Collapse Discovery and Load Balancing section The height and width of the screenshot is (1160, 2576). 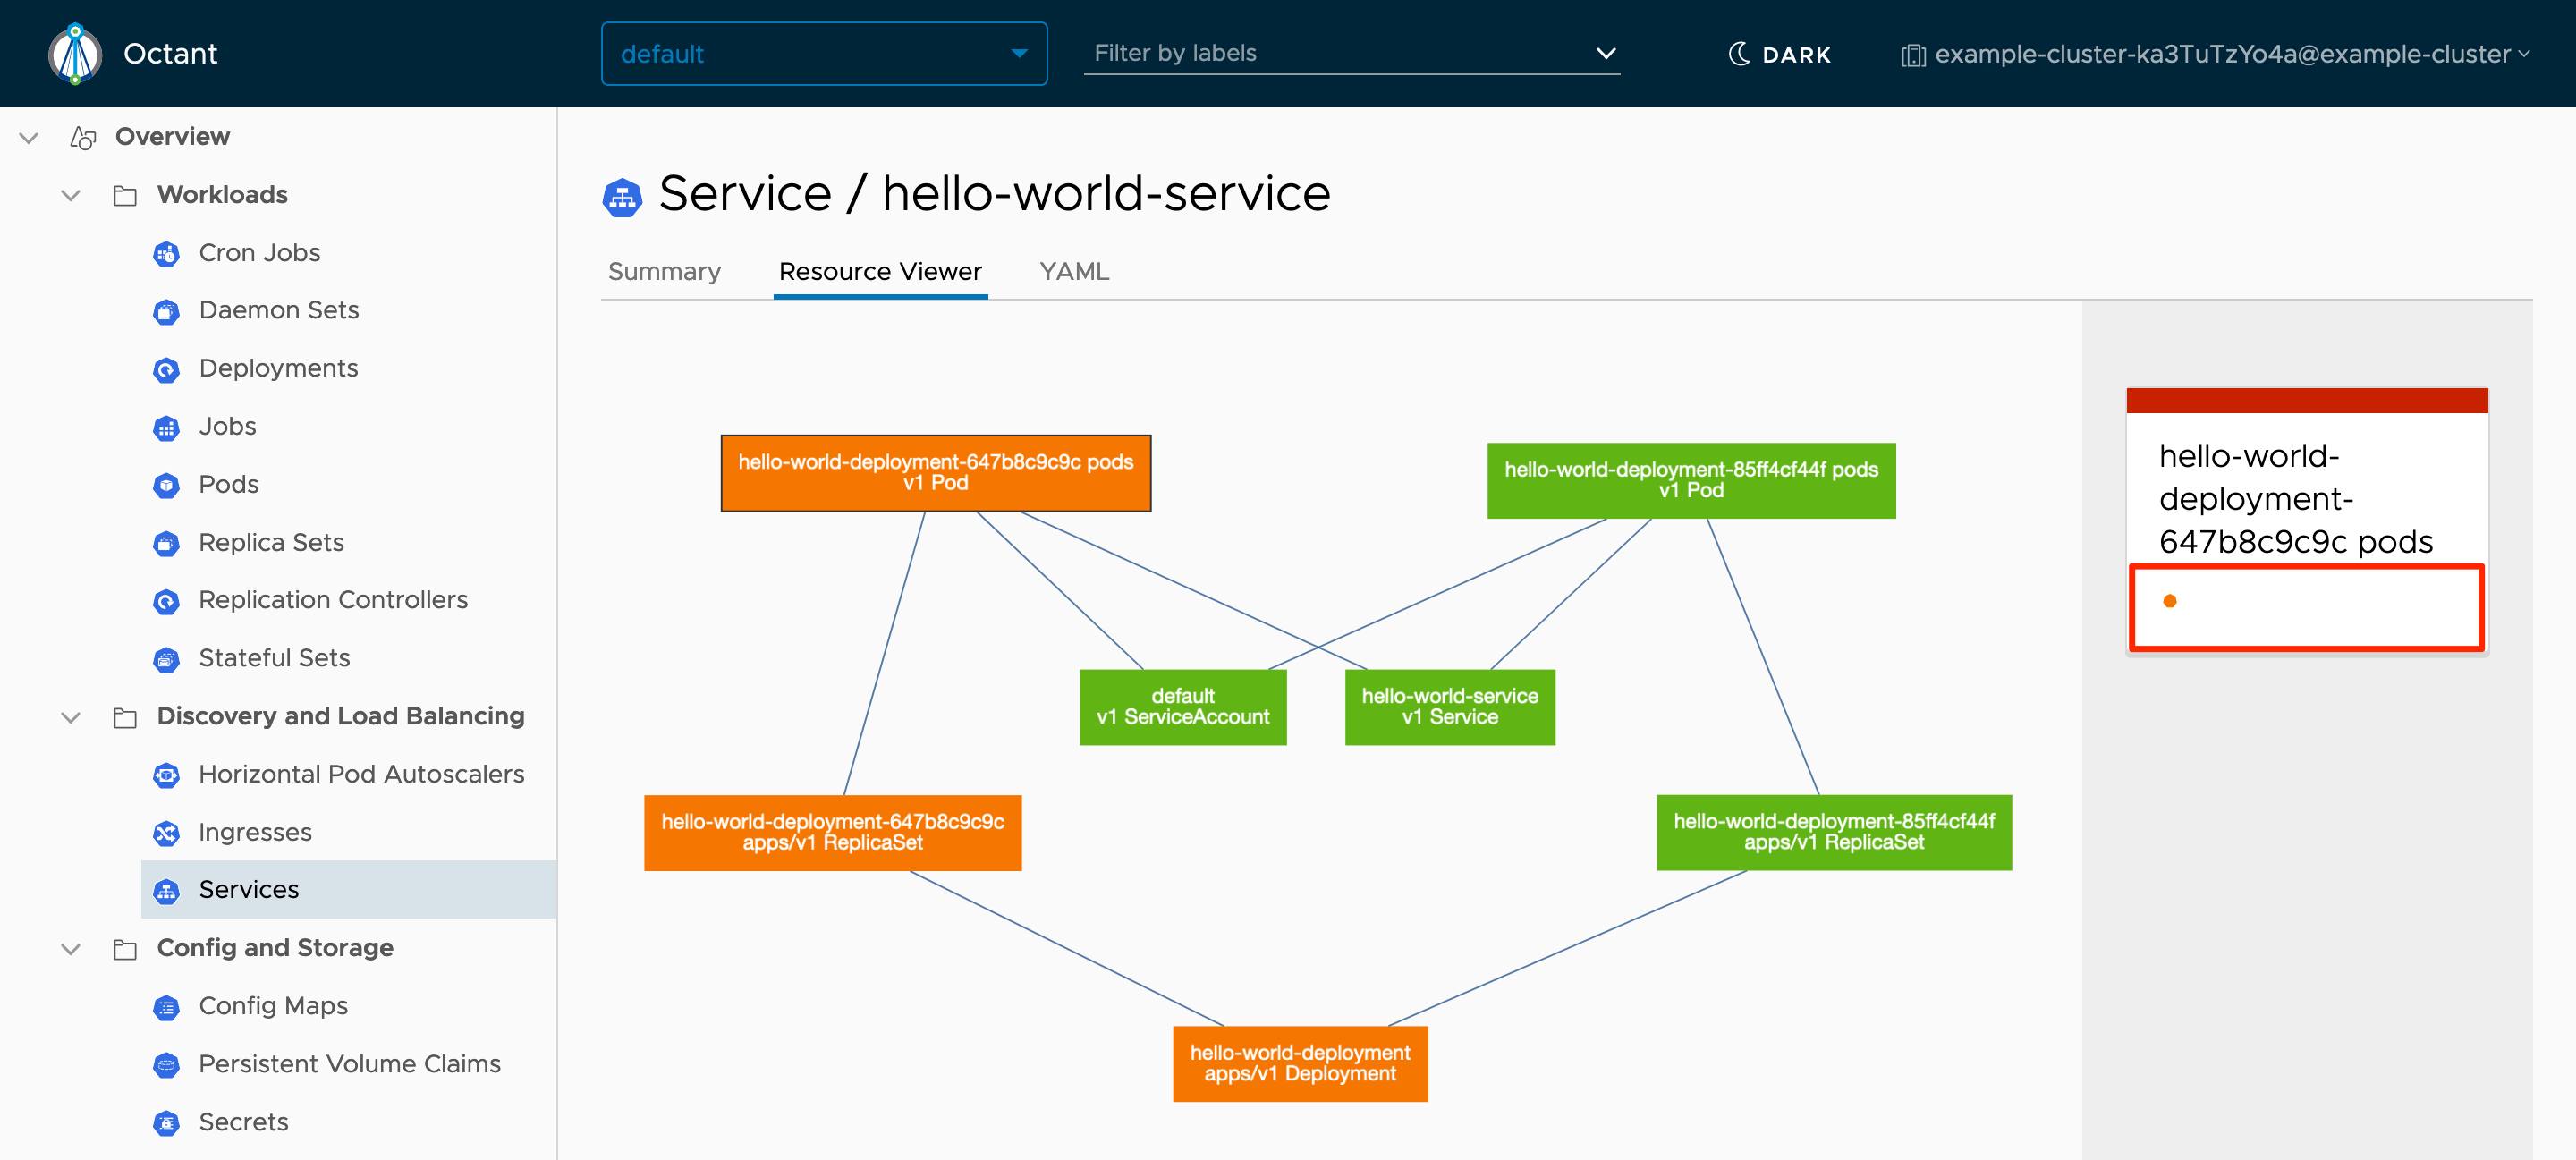coord(70,716)
